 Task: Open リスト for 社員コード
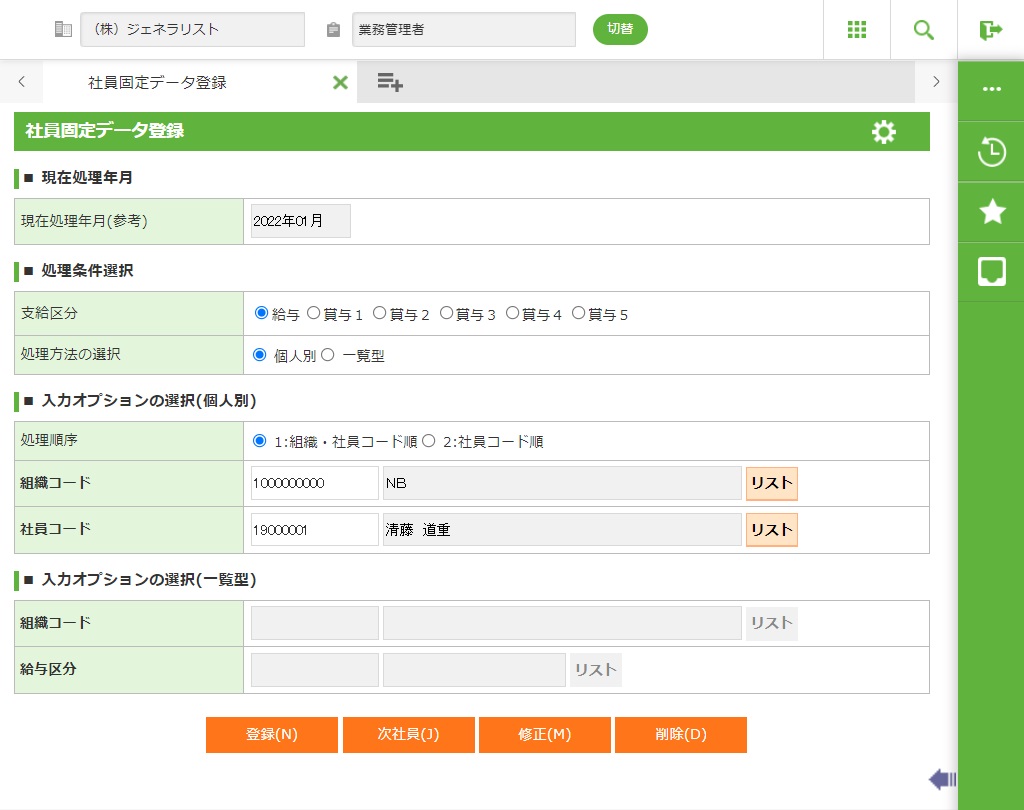771,530
